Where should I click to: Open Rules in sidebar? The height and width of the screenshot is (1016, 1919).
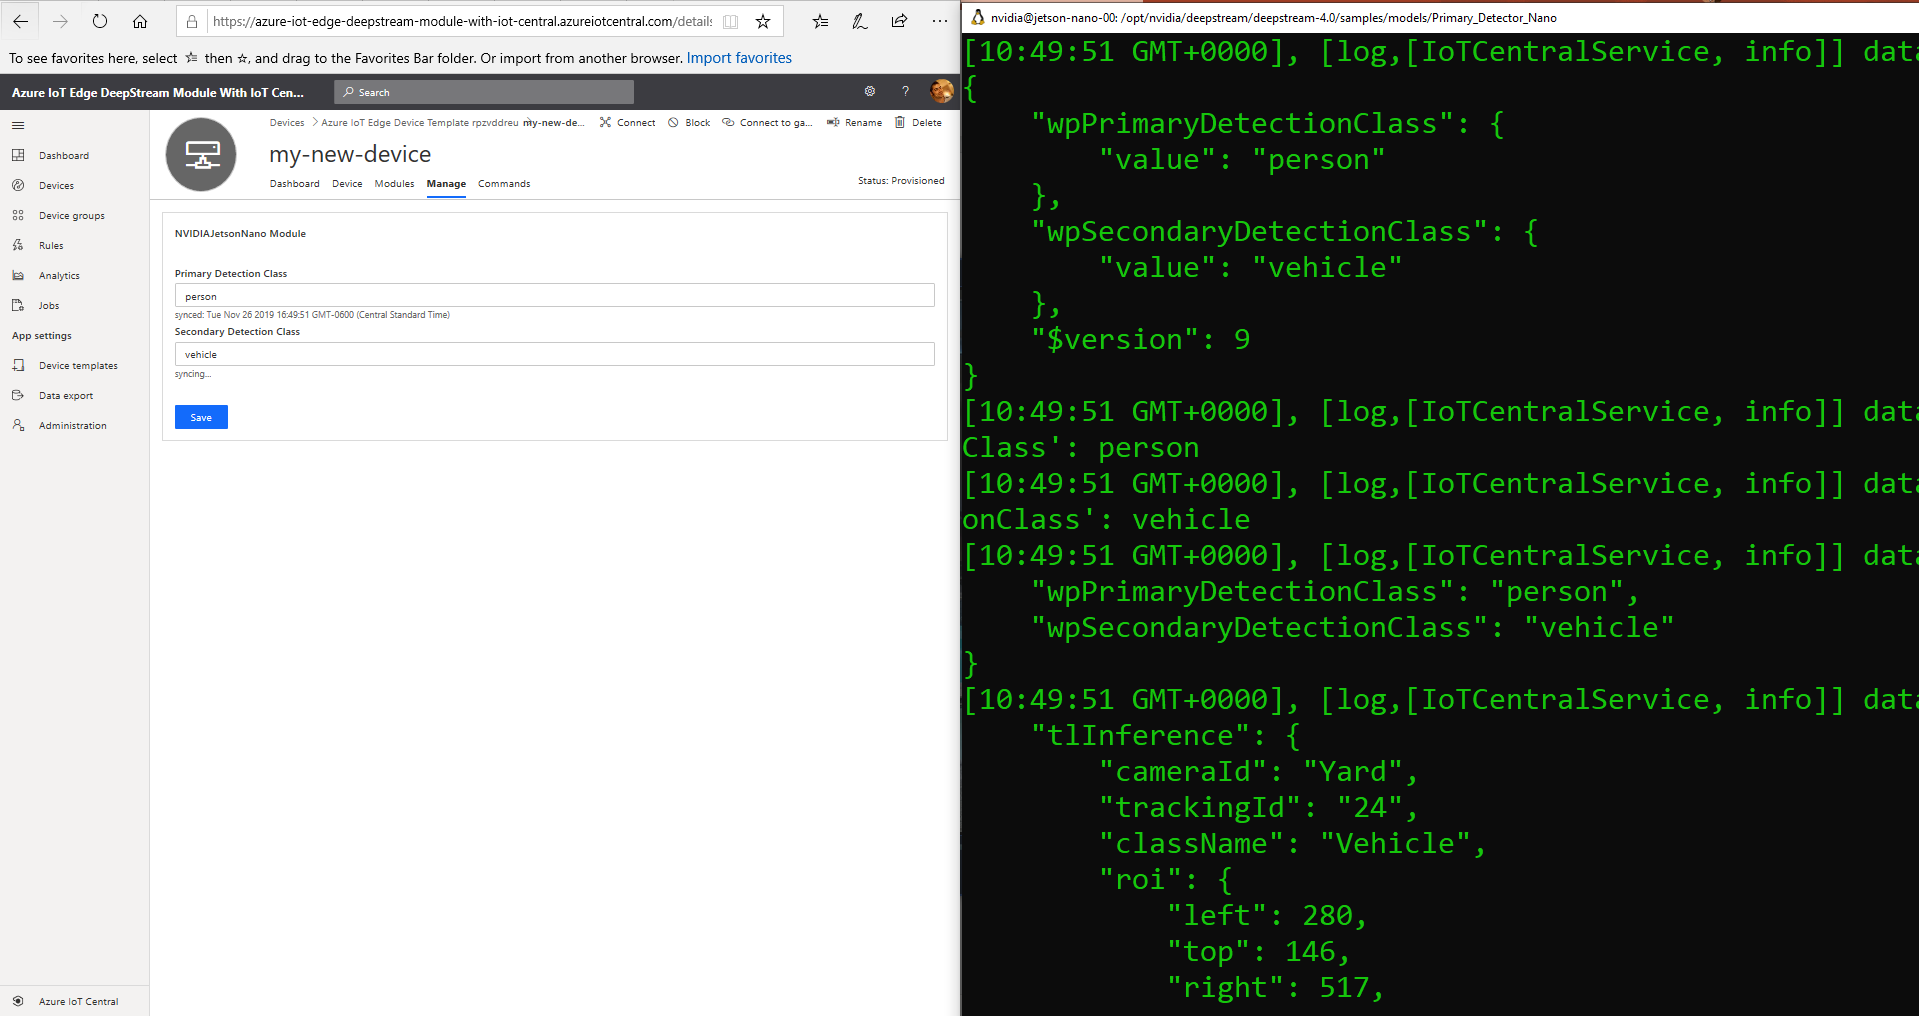51,246
